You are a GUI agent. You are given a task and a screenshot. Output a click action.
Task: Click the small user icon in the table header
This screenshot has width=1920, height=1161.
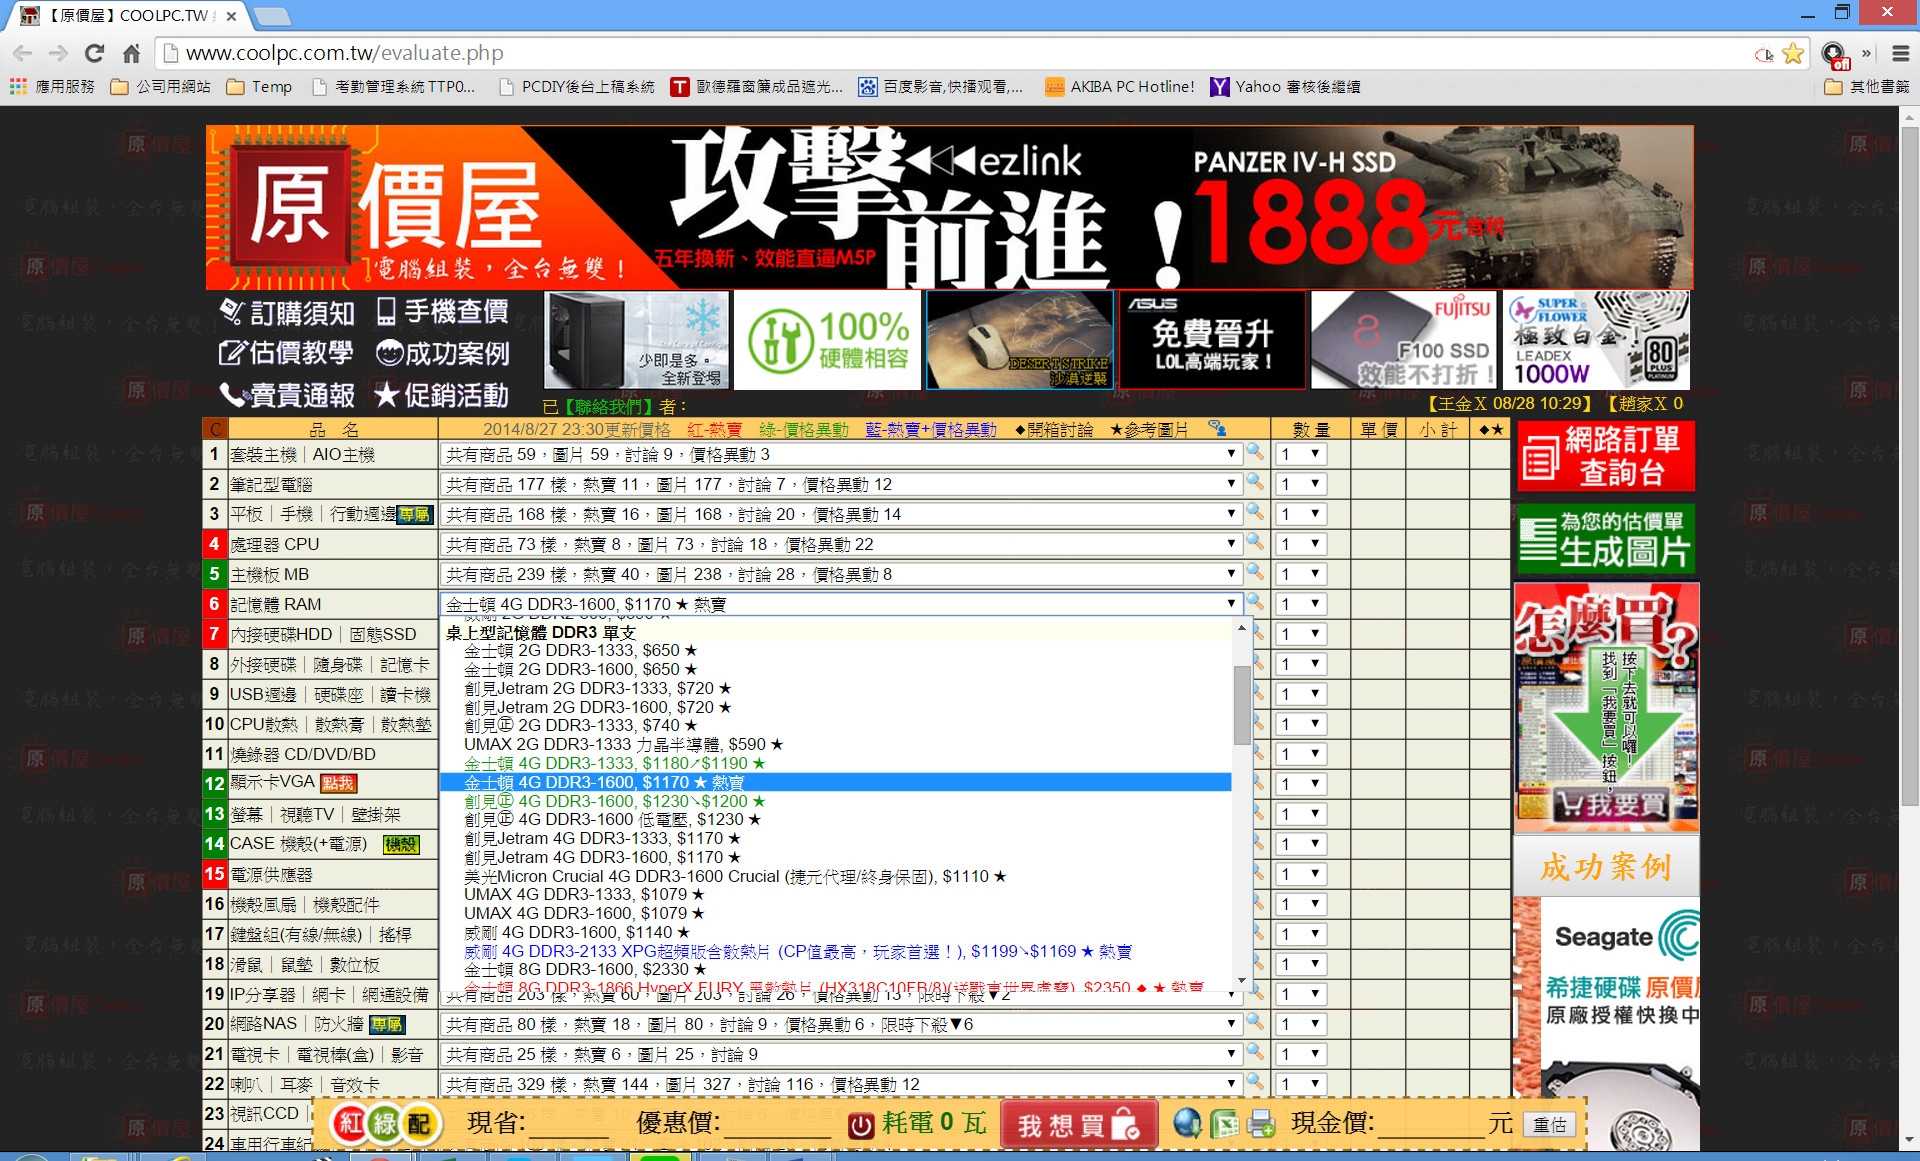1217,428
